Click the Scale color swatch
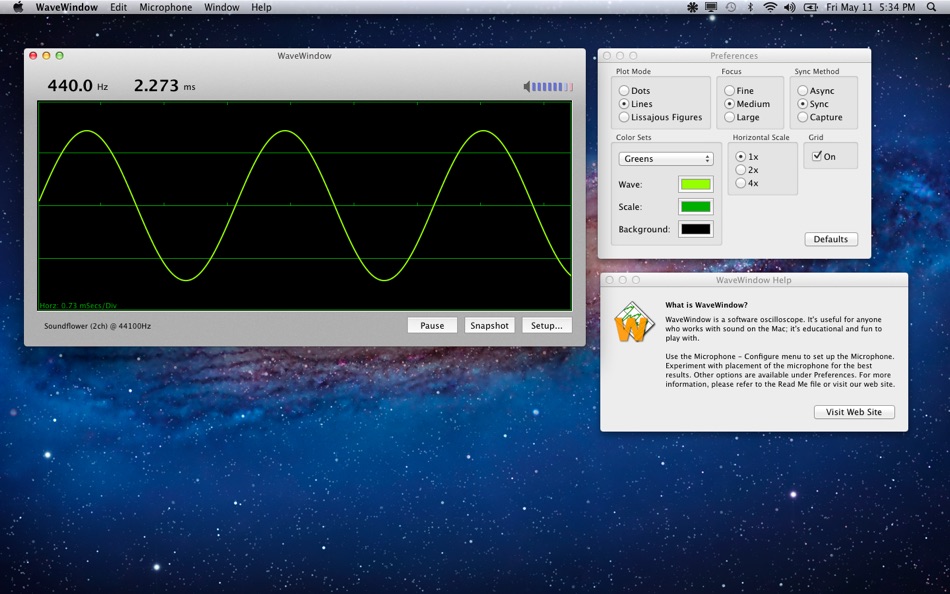This screenshot has height=594, width=950. point(696,207)
